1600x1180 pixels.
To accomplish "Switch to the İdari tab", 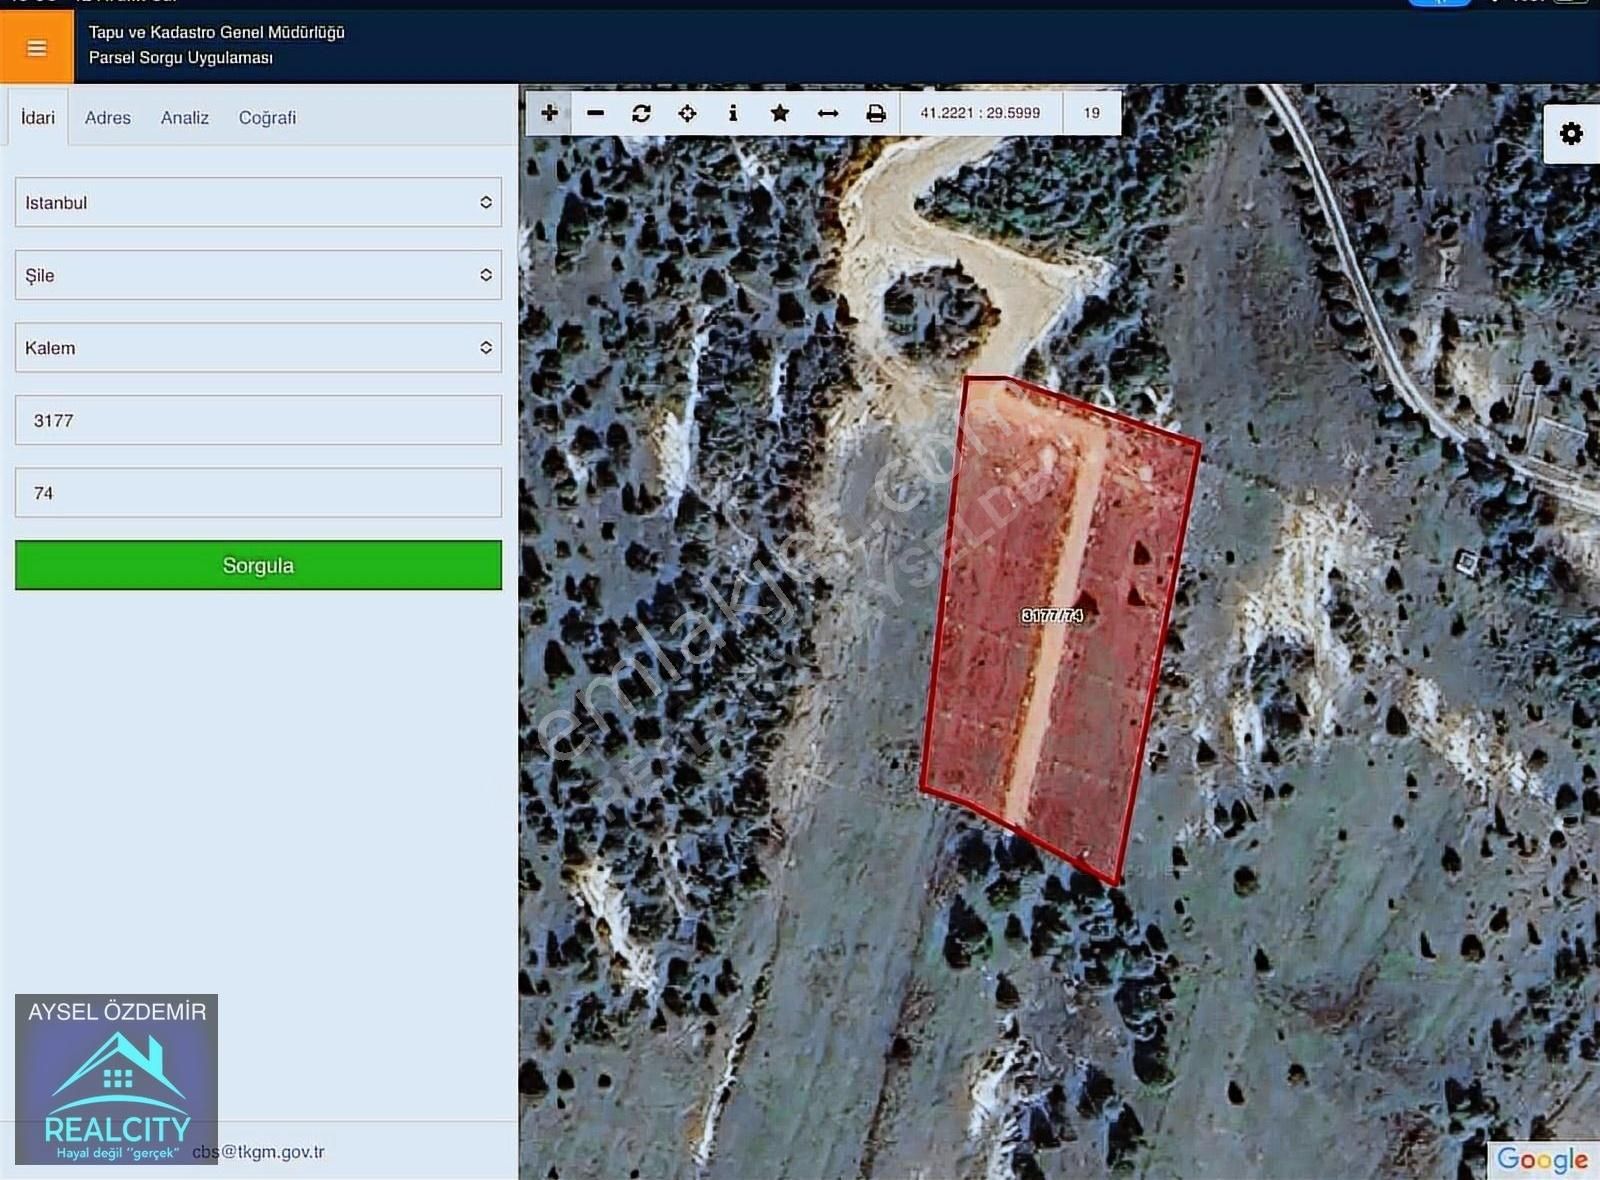I will 38,117.
